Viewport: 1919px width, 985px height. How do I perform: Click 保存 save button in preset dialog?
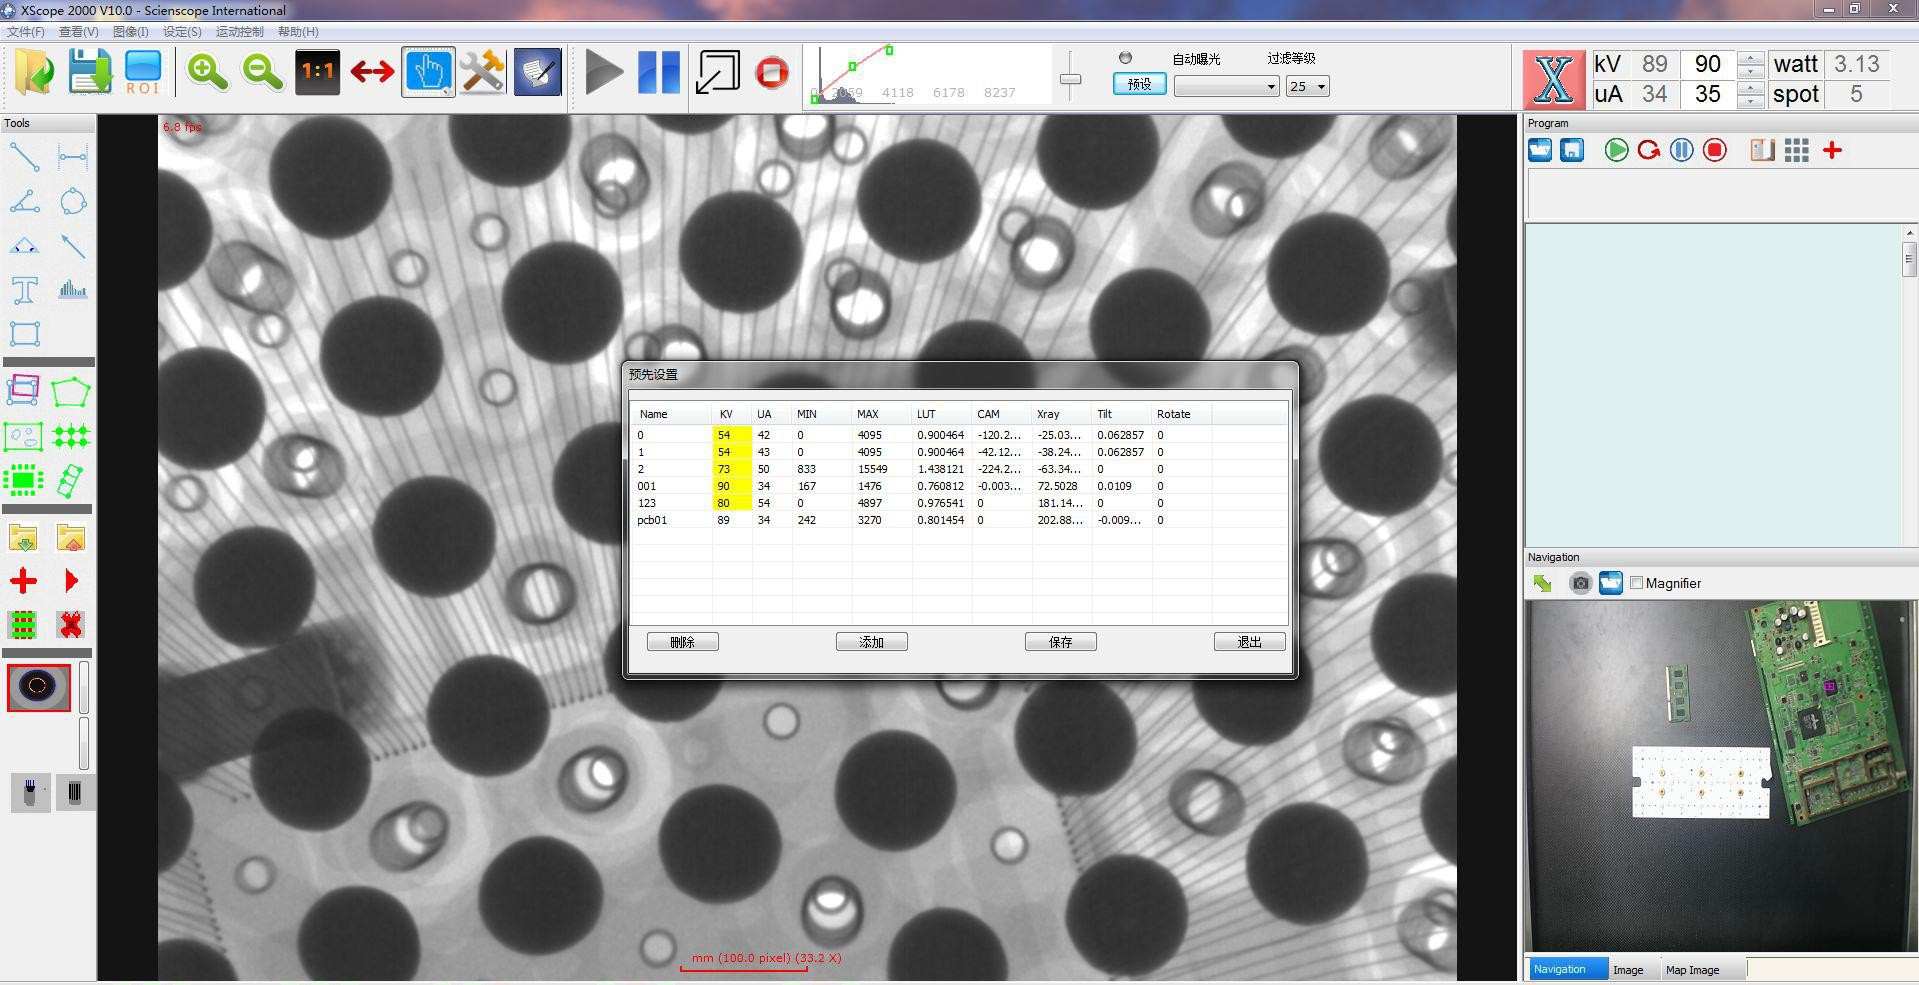(x=1060, y=642)
